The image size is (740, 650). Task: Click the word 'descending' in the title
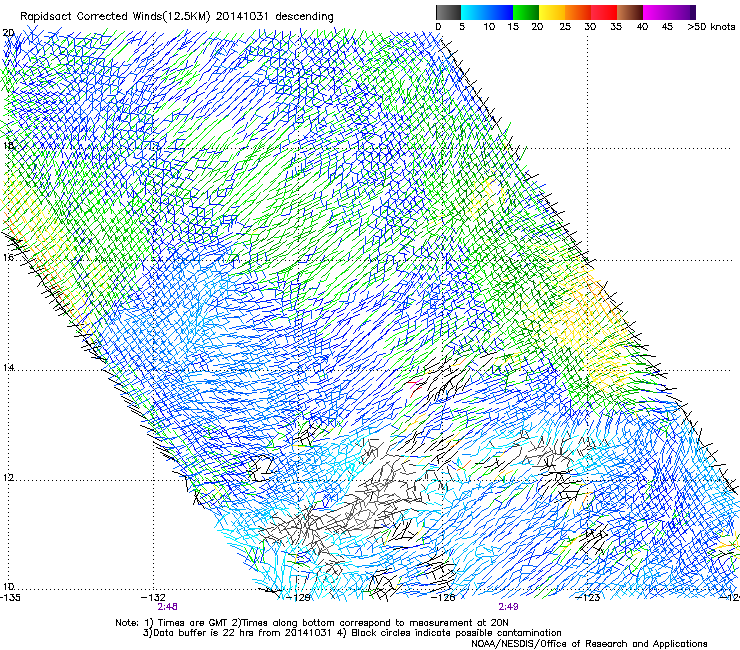click(x=304, y=17)
